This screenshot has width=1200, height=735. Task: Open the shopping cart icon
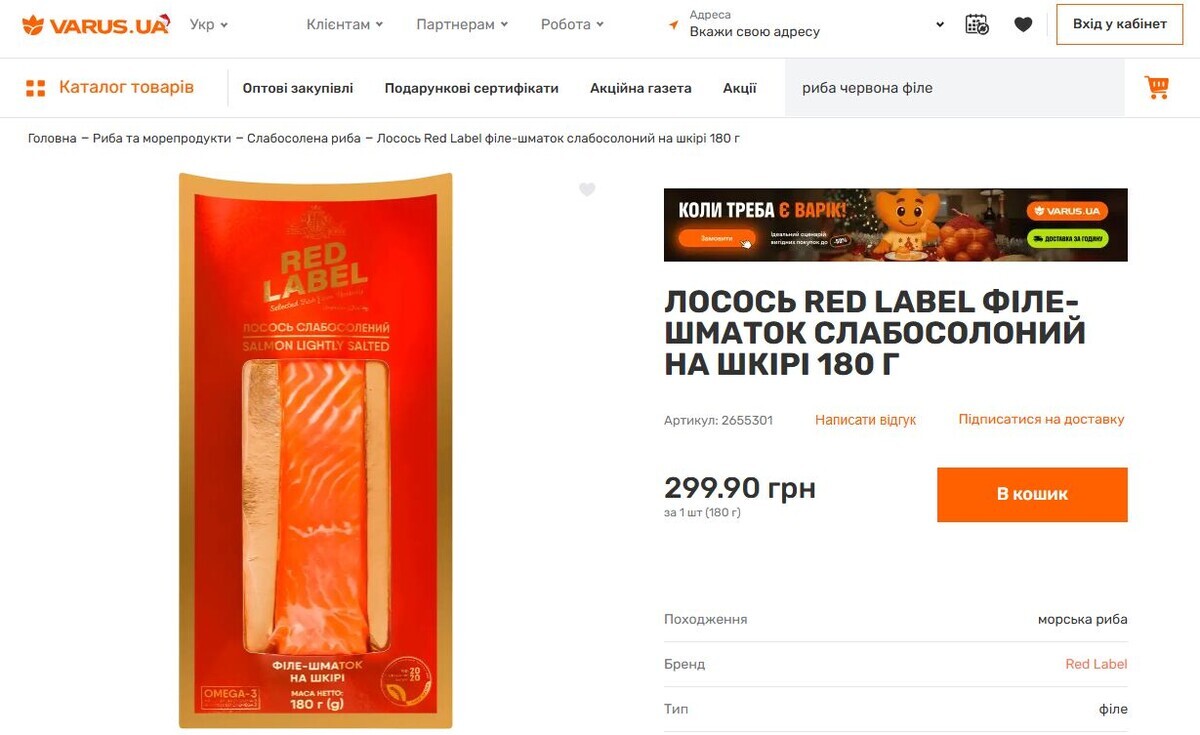[x=1157, y=88]
